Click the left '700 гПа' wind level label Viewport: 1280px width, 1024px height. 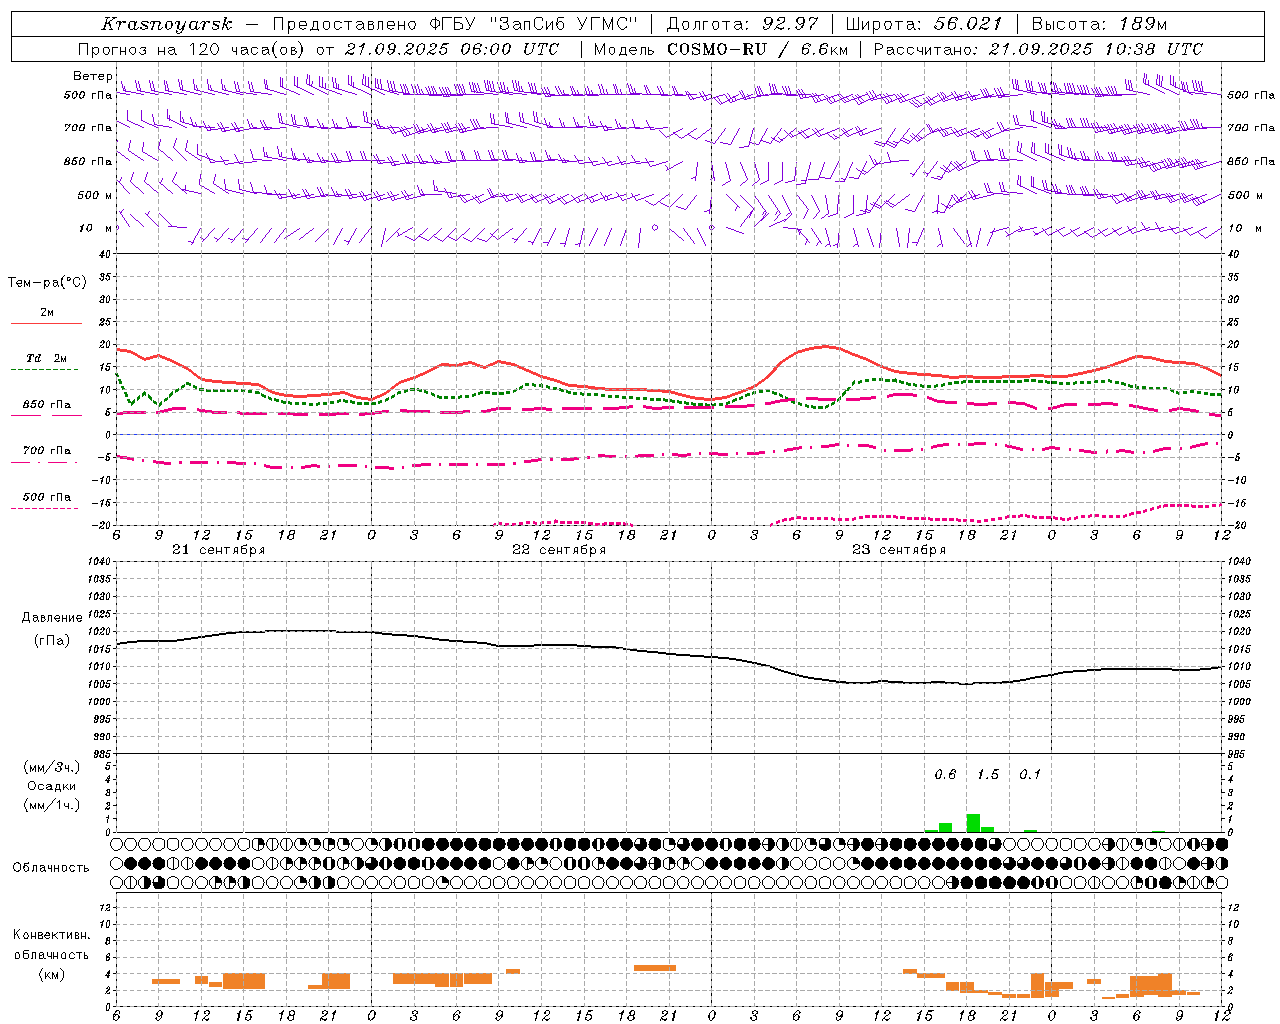click(x=88, y=128)
